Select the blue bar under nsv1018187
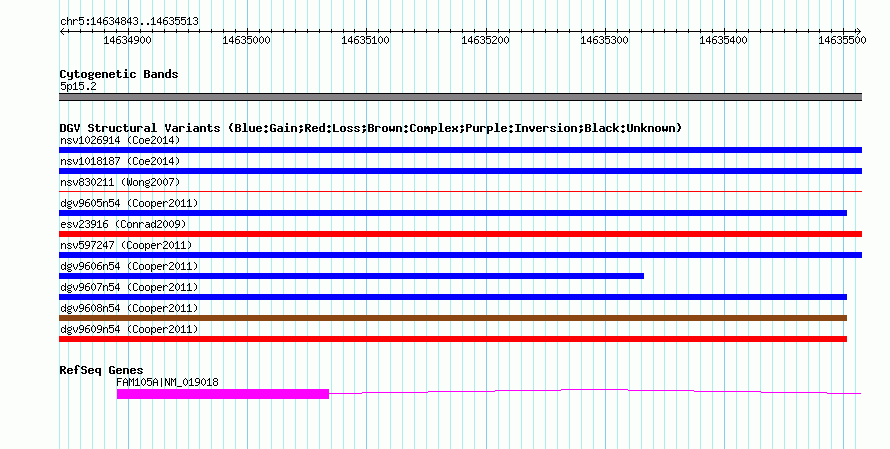 460,171
